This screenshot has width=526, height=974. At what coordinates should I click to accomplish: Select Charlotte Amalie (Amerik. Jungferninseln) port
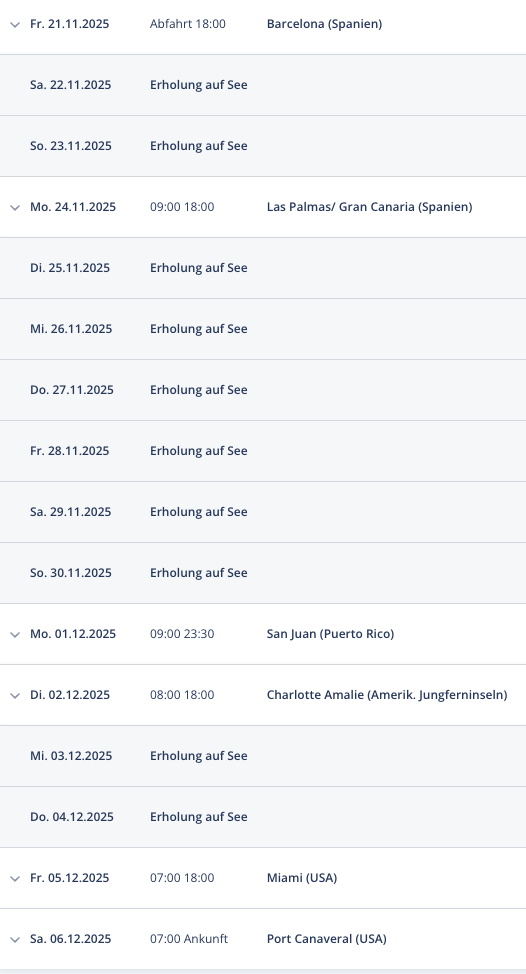[387, 695]
